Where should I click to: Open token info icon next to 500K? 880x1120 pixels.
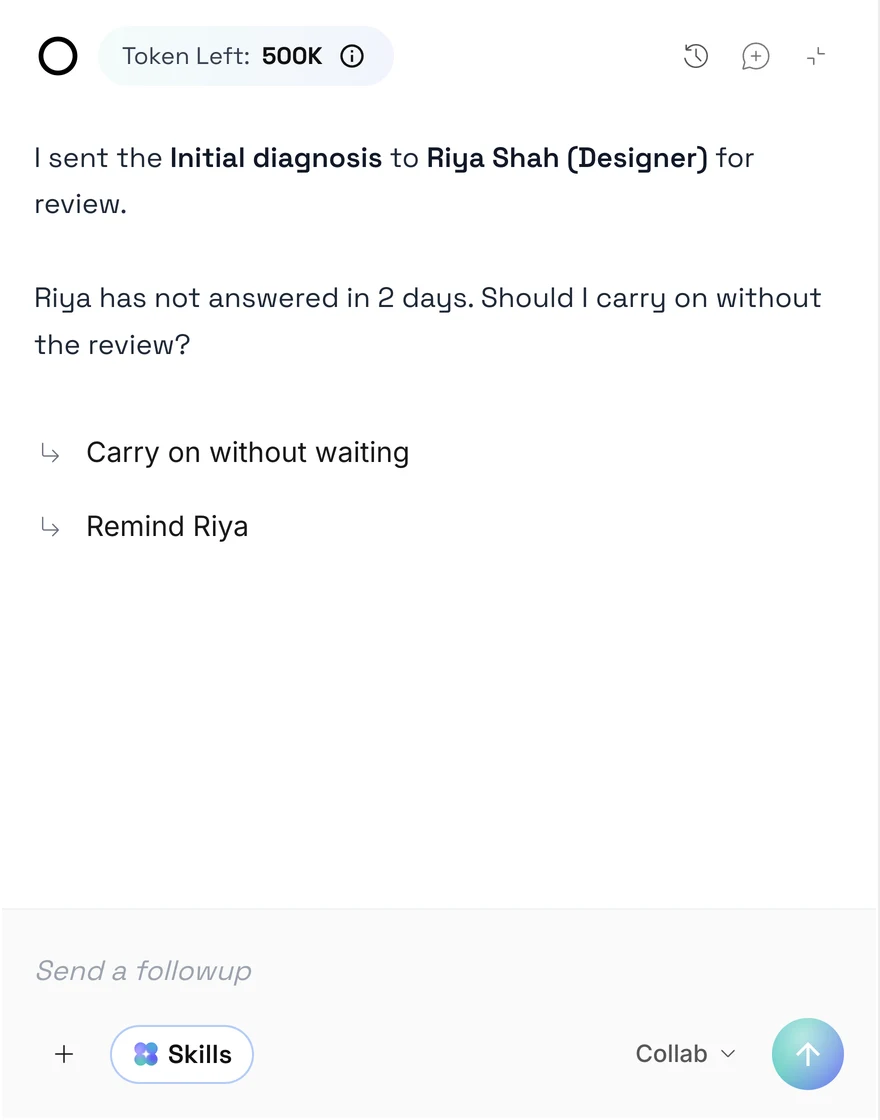[351, 56]
